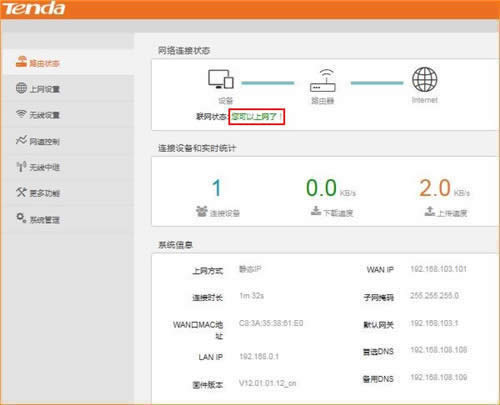Click the upload speed 2.0 KB/s value
The image size is (500, 405).
tap(444, 188)
